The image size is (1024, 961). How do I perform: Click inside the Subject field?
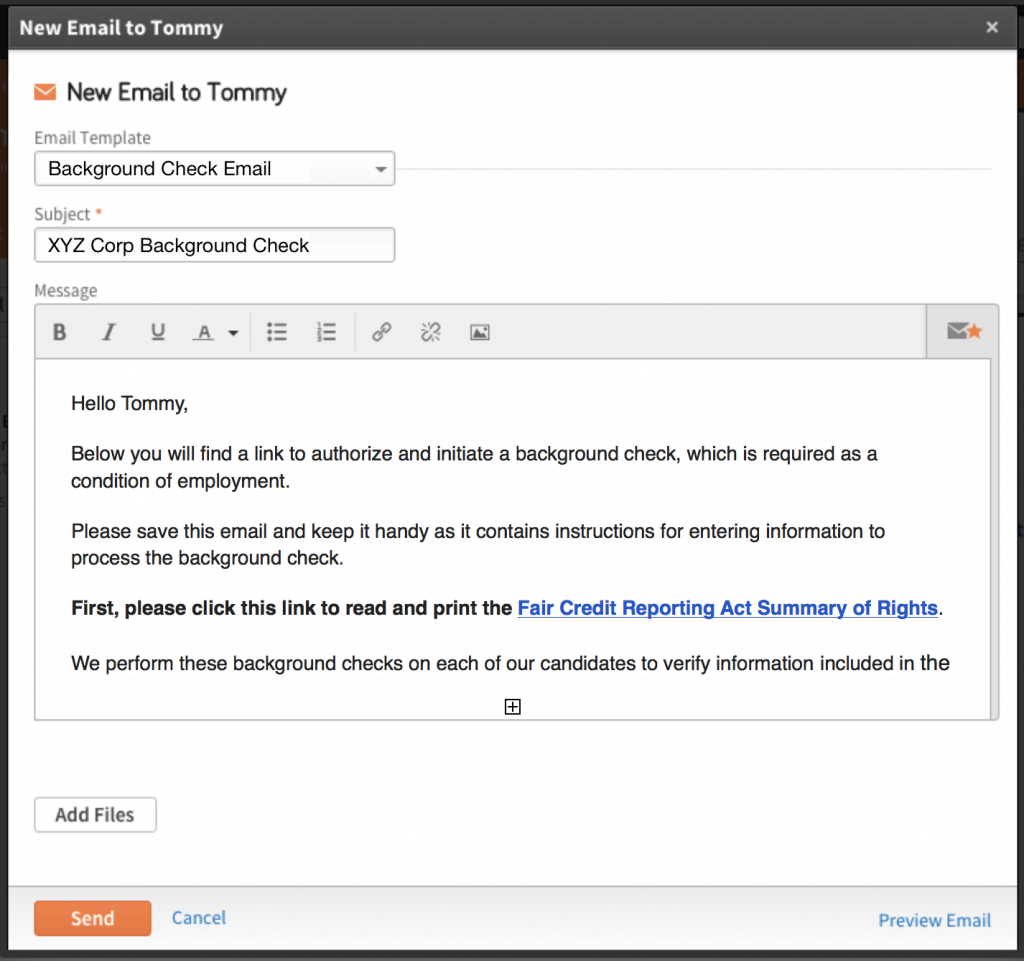point(214,245)
